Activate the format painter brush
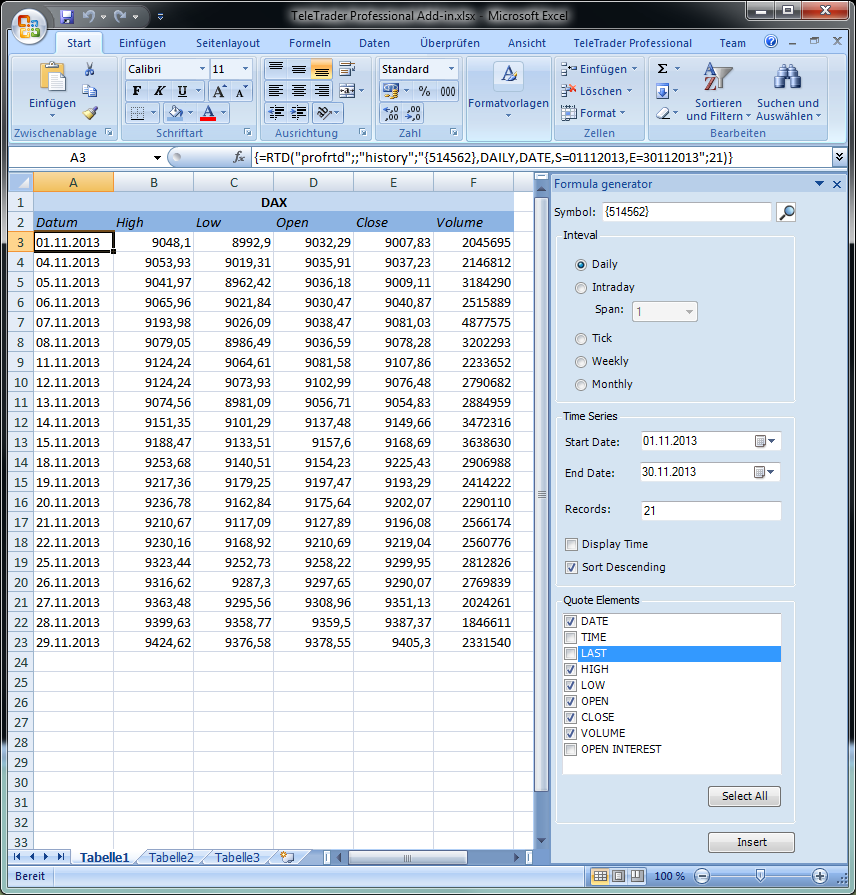856x895 pixels. point(90,113)
